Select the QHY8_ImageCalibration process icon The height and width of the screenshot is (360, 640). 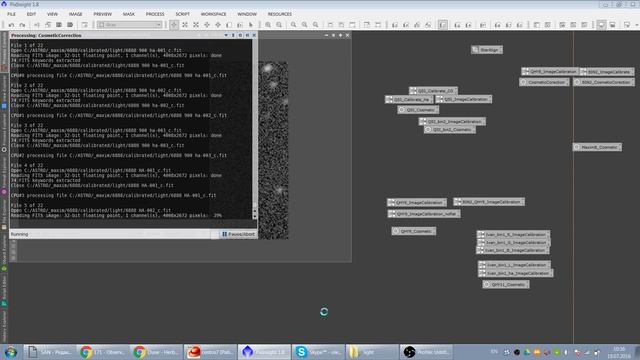(550, 71)
